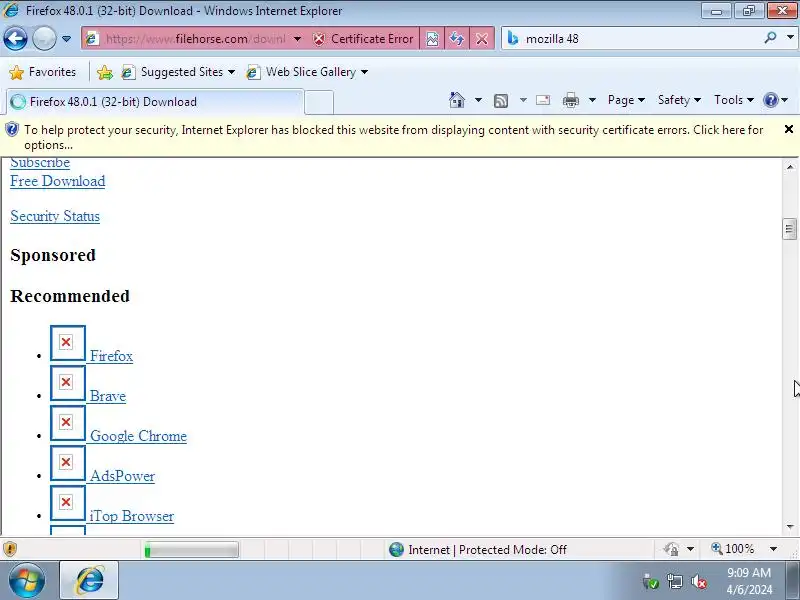Expand the address bar autocomplete dropdown
The height and width of the screenshot is (600, 800).
pos(297,39)
